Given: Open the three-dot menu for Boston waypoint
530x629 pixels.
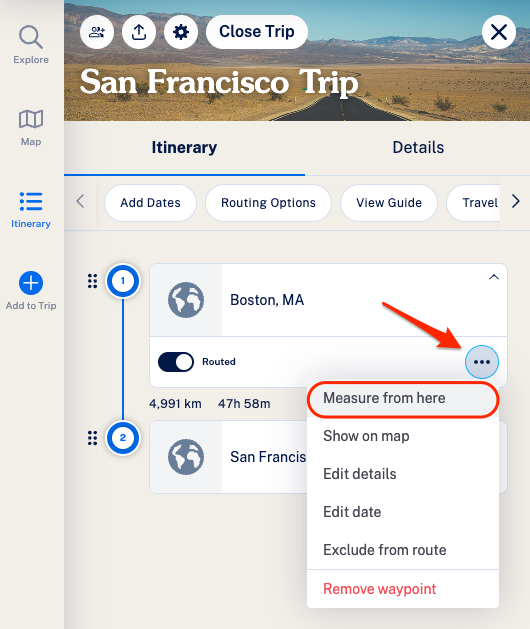Looking at the screenshot, I should 482,362.
